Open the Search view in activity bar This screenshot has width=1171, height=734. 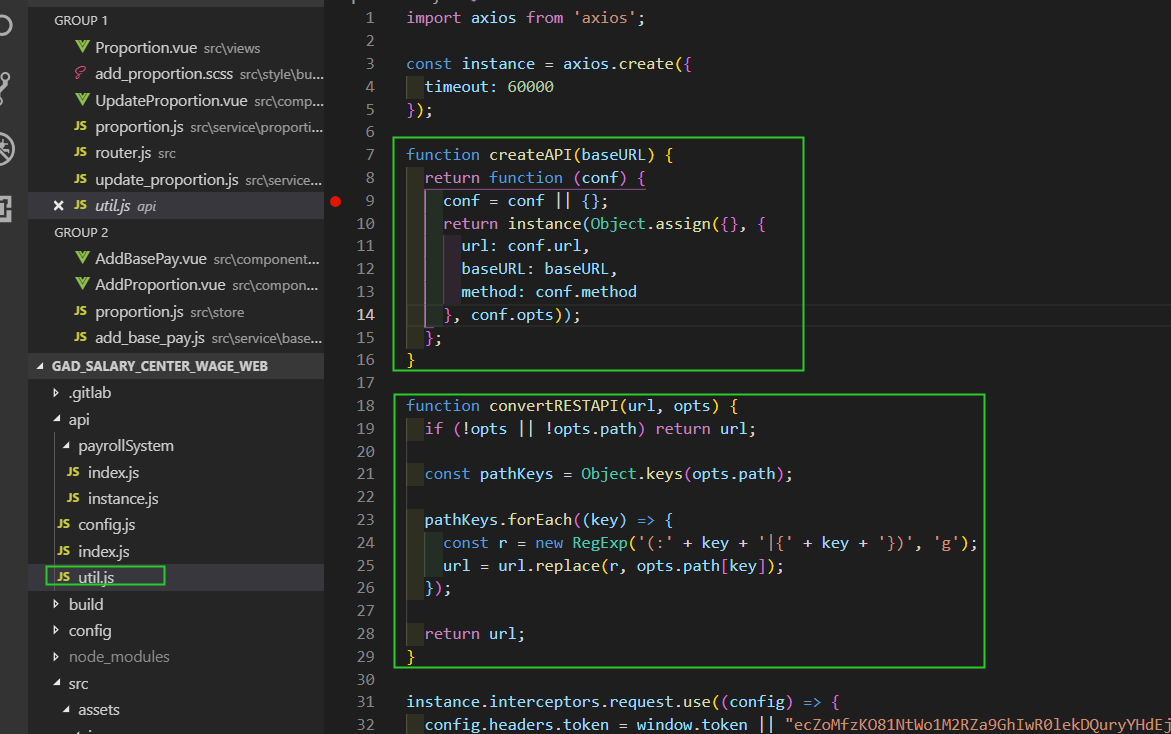click(4, 24)
